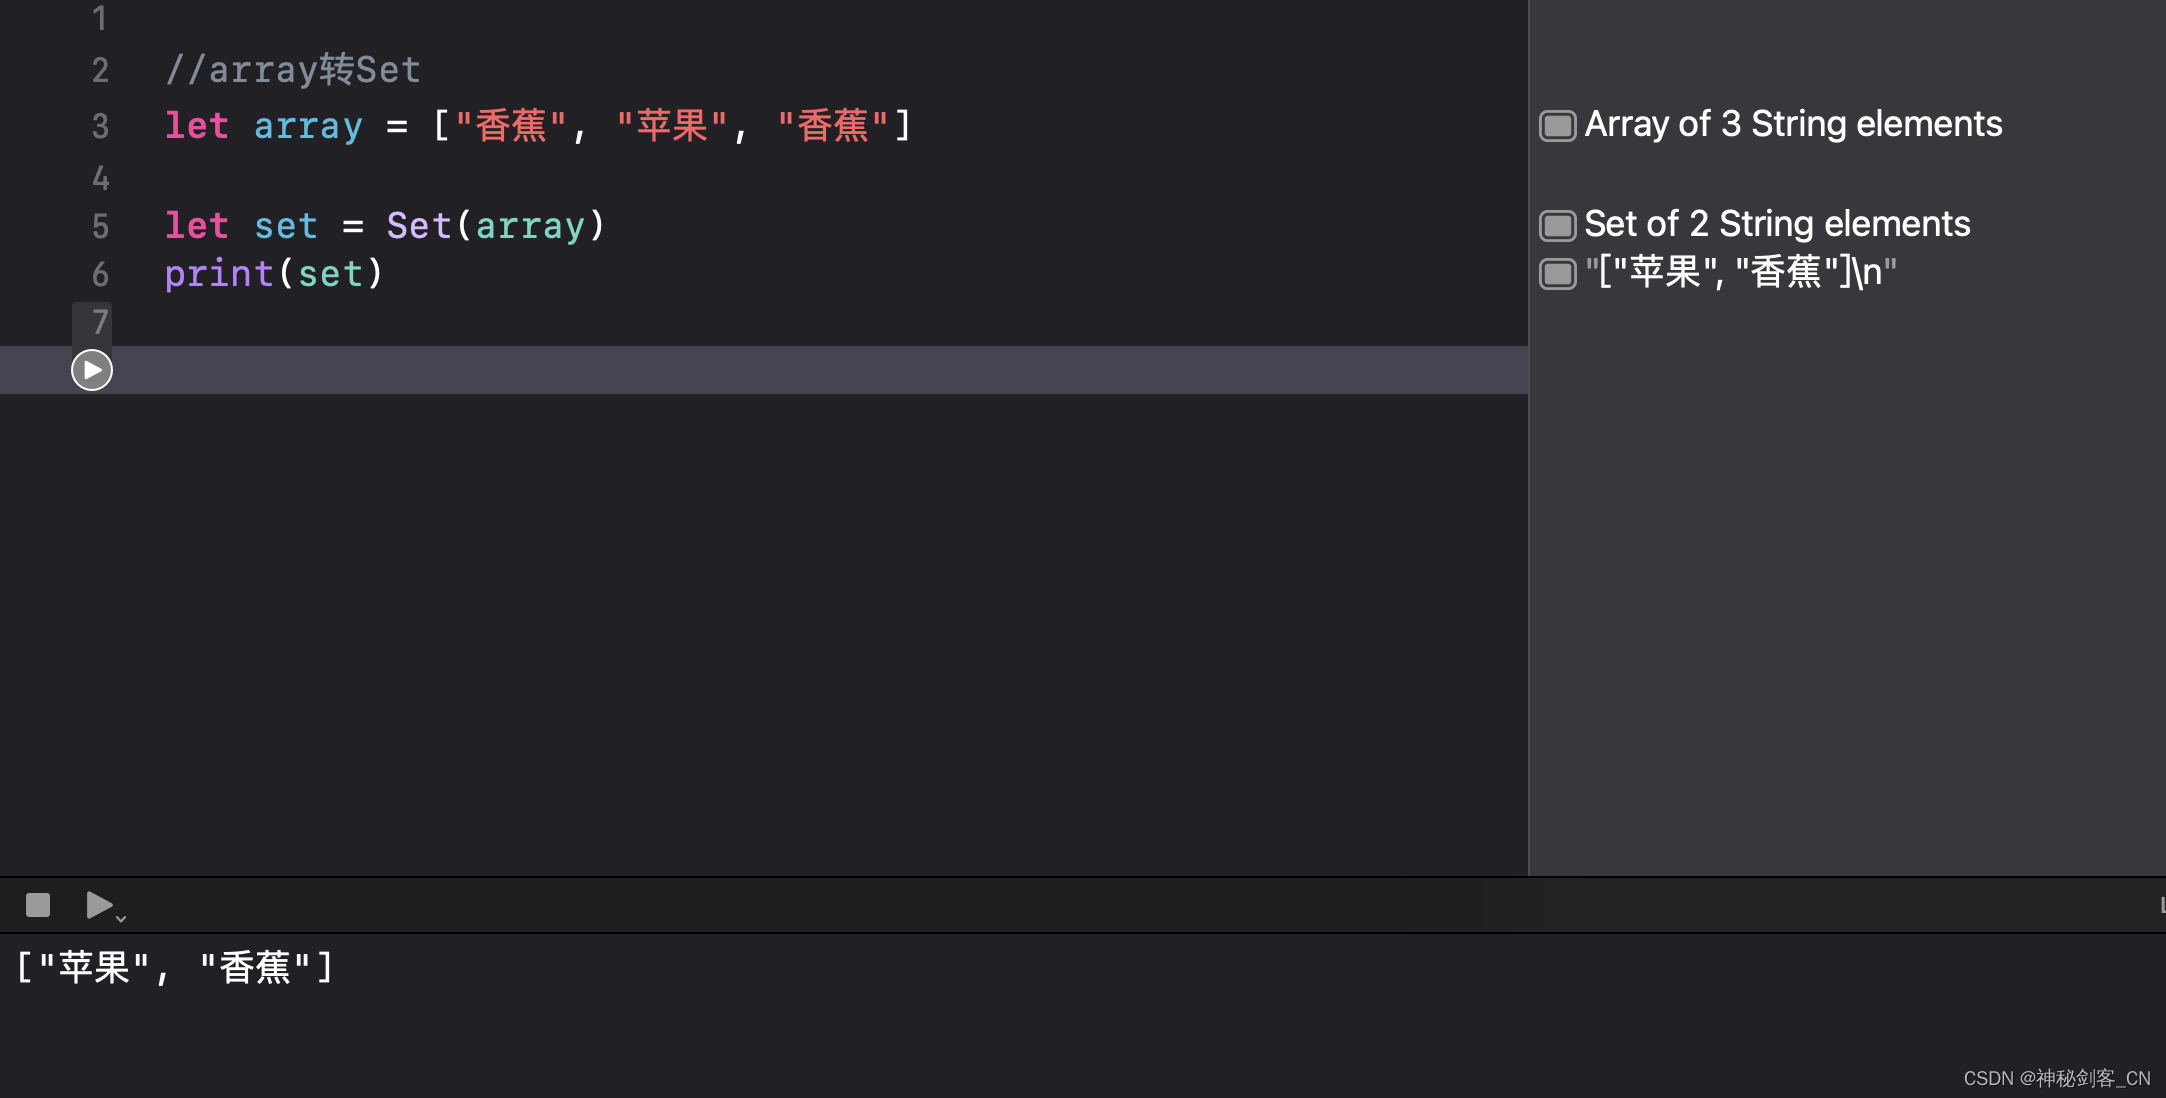The width and height of the screenshot is (2166, 1098).
Task: Click the array variable name on line 3
Action: pos(308,126)
